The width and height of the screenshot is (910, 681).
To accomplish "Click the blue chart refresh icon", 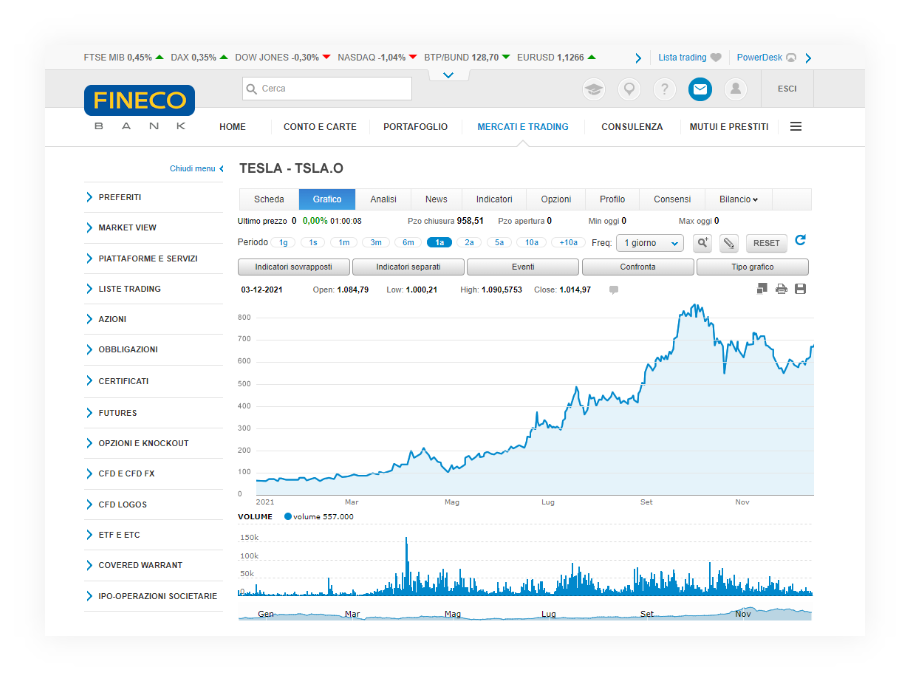I will click(x=800, y=240).
